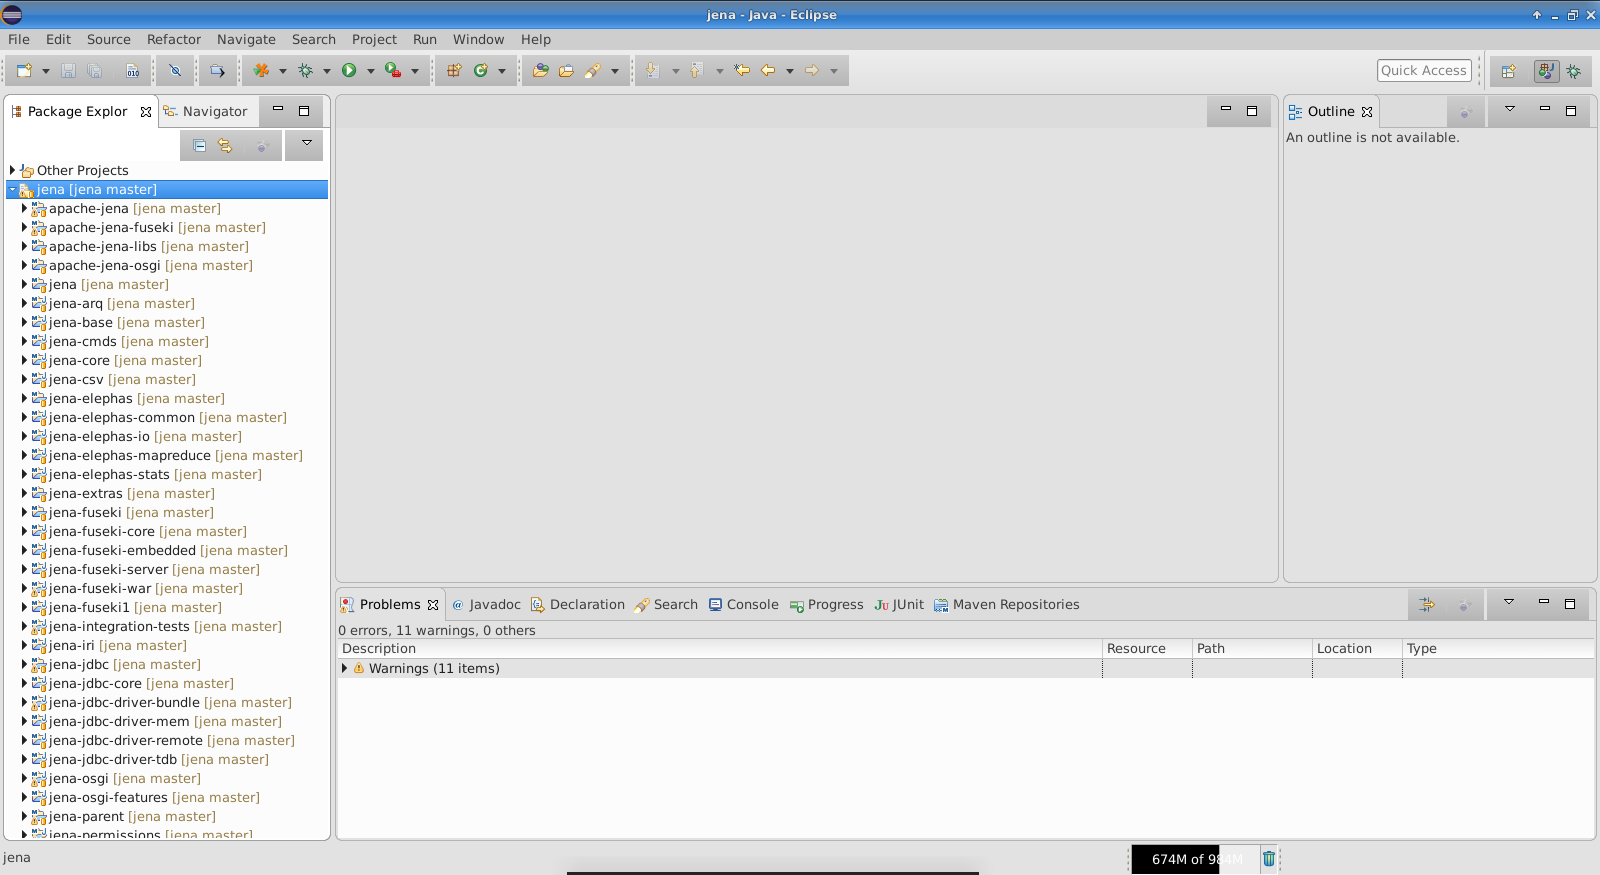Toggle Link with Editor in Package Explorer
Image resolution: width=1600 pixels, height=875 pixels.
pos(225,146)
